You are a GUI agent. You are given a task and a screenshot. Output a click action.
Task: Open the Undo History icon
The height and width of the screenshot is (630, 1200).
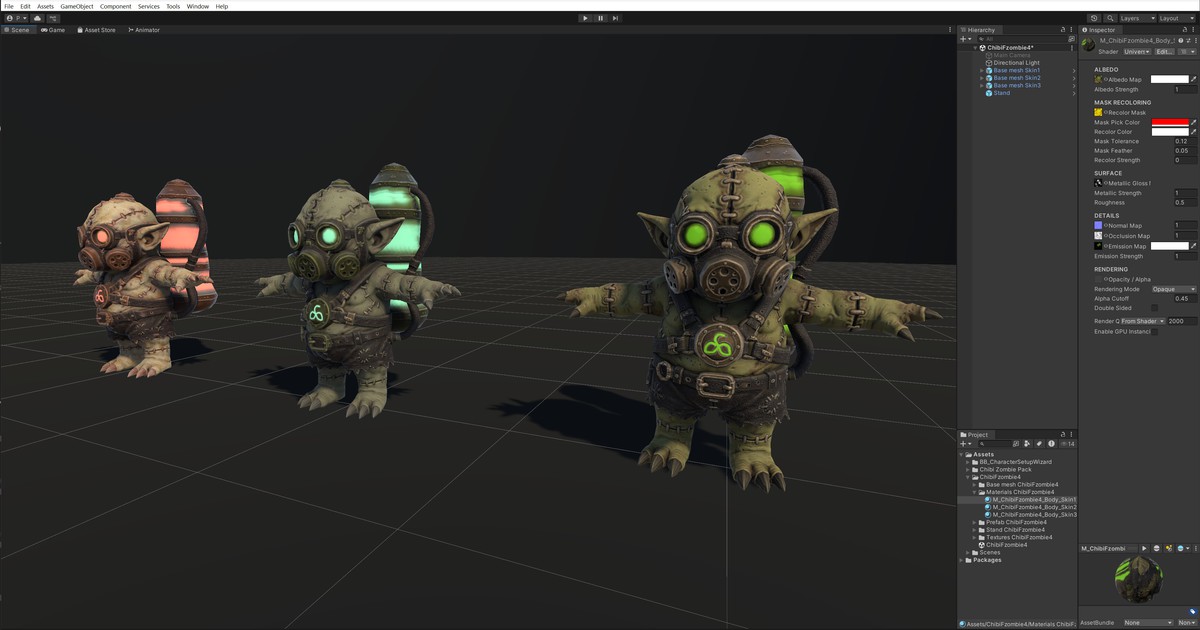coord(1094,18)
